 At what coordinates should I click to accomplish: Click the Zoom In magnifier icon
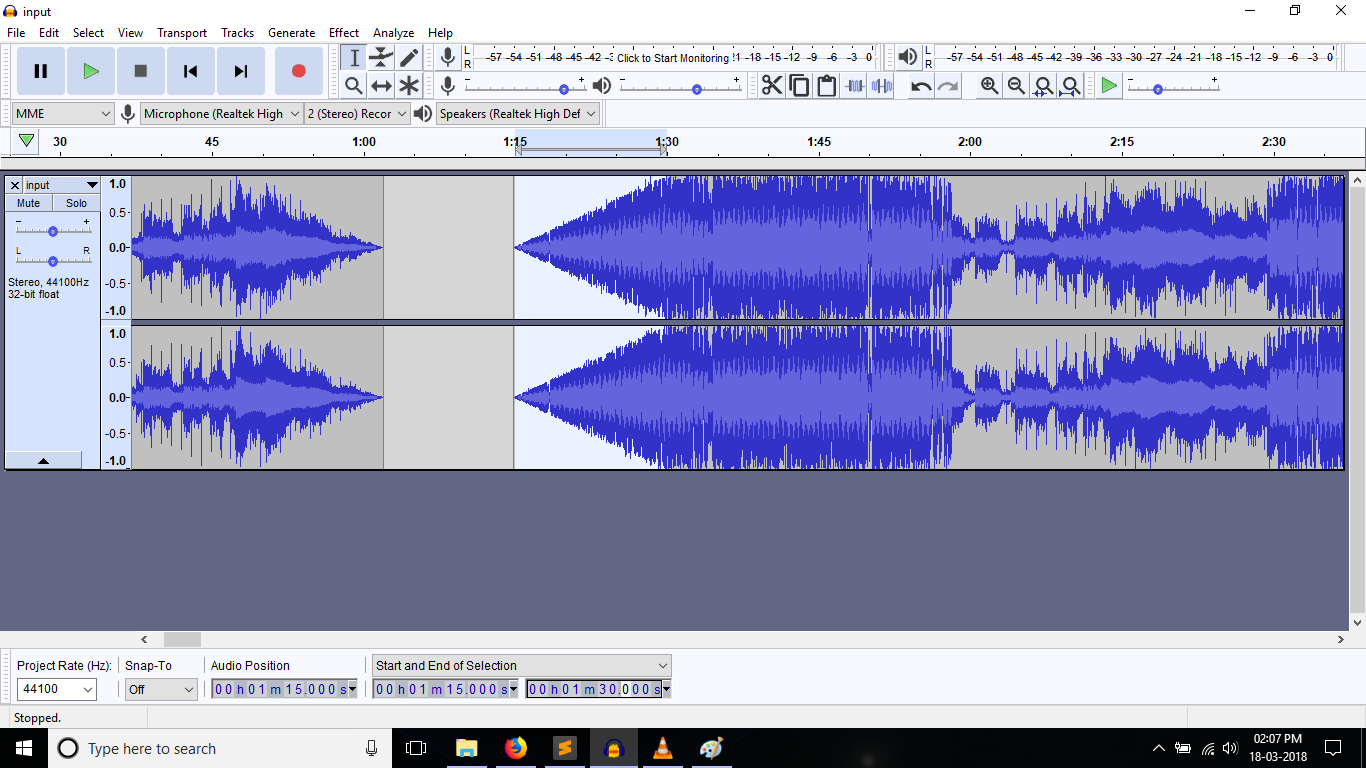[989, 86]
